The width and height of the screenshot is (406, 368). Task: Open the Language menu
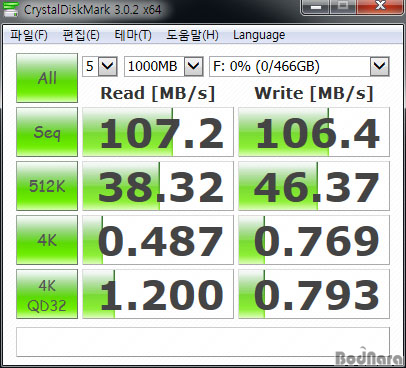pyautogui.click(x=259, y=35)
